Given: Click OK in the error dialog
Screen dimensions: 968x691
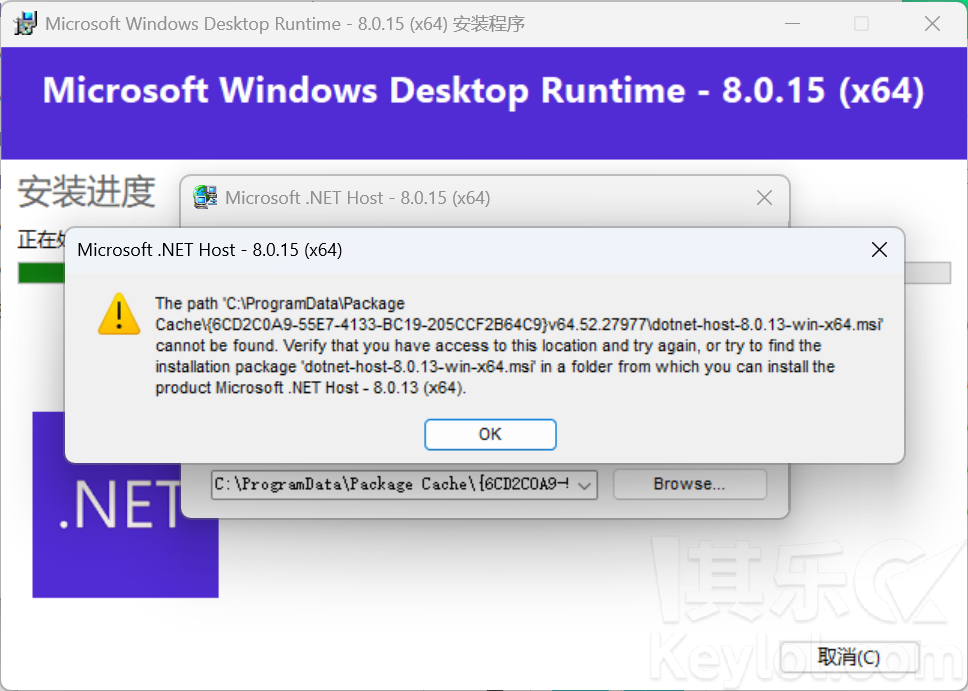Looking at the screenshot, I should point(490,434).
